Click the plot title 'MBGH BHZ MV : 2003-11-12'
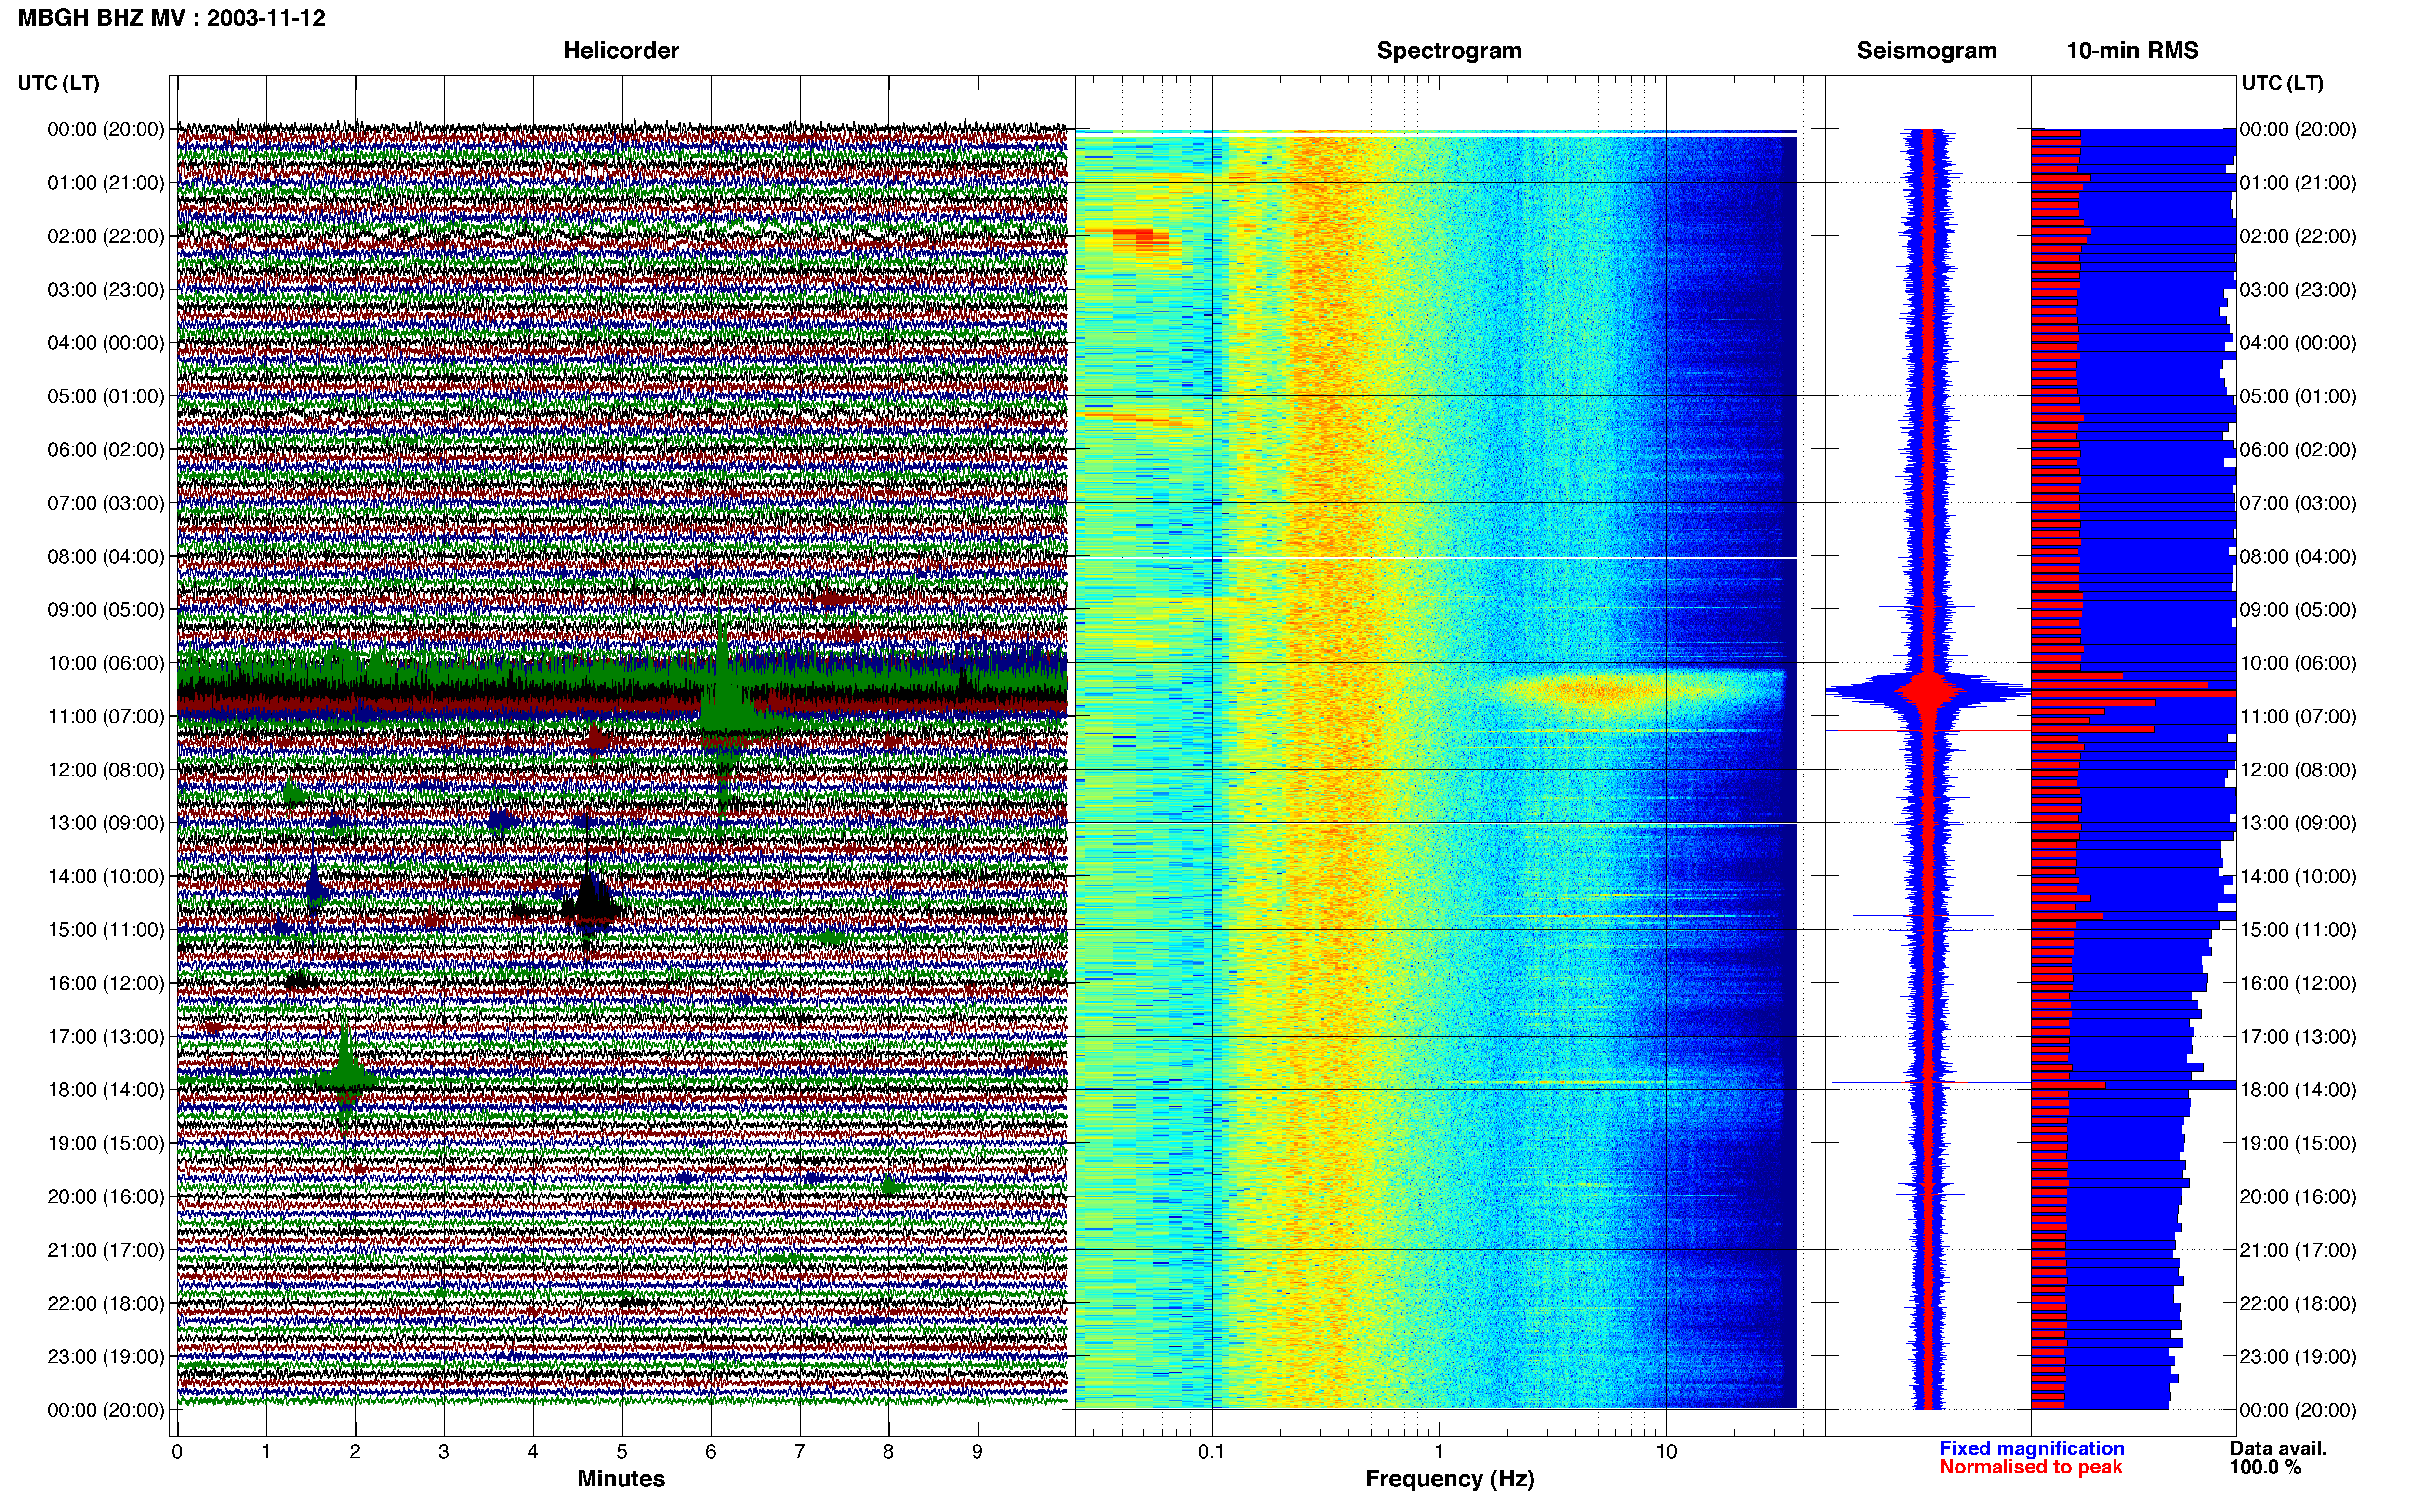Screen dimensions: 2418x1512 (x=171, y=18)
